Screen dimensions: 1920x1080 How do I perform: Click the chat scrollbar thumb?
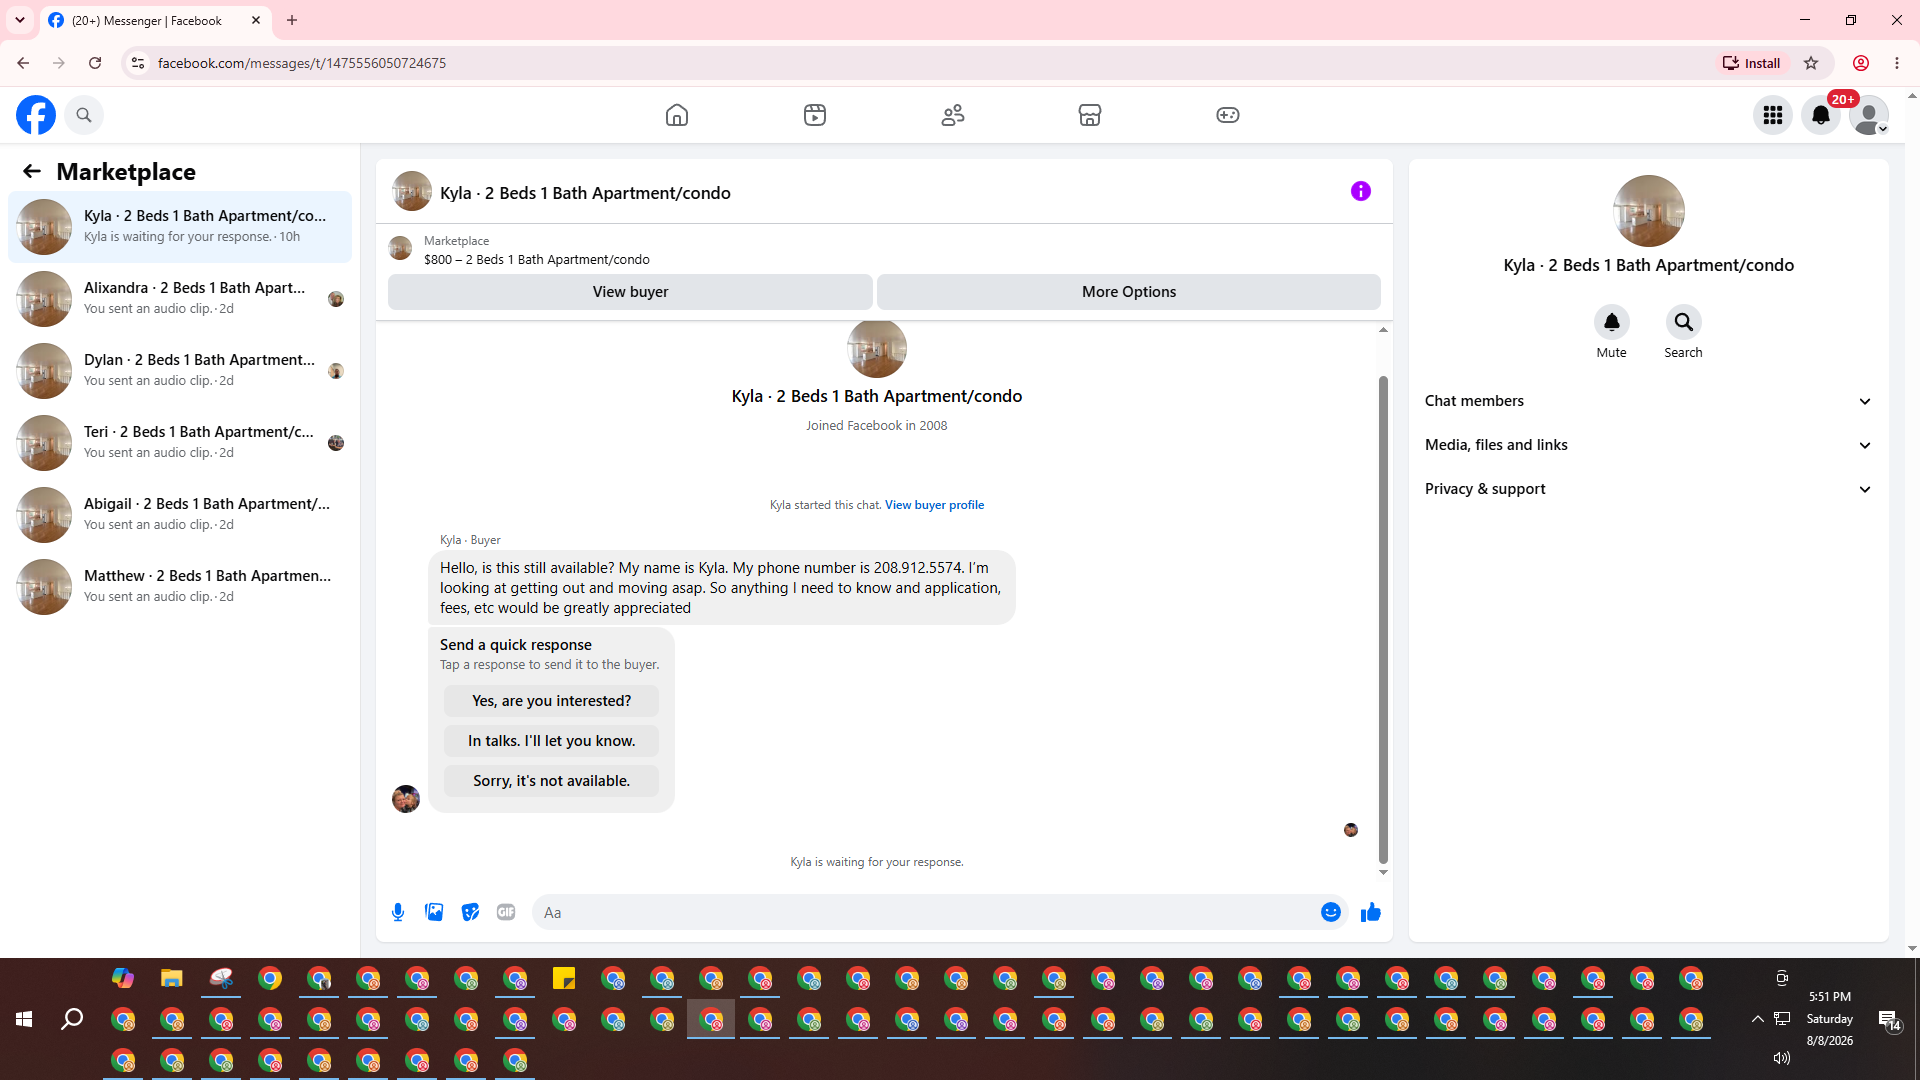1383,620
